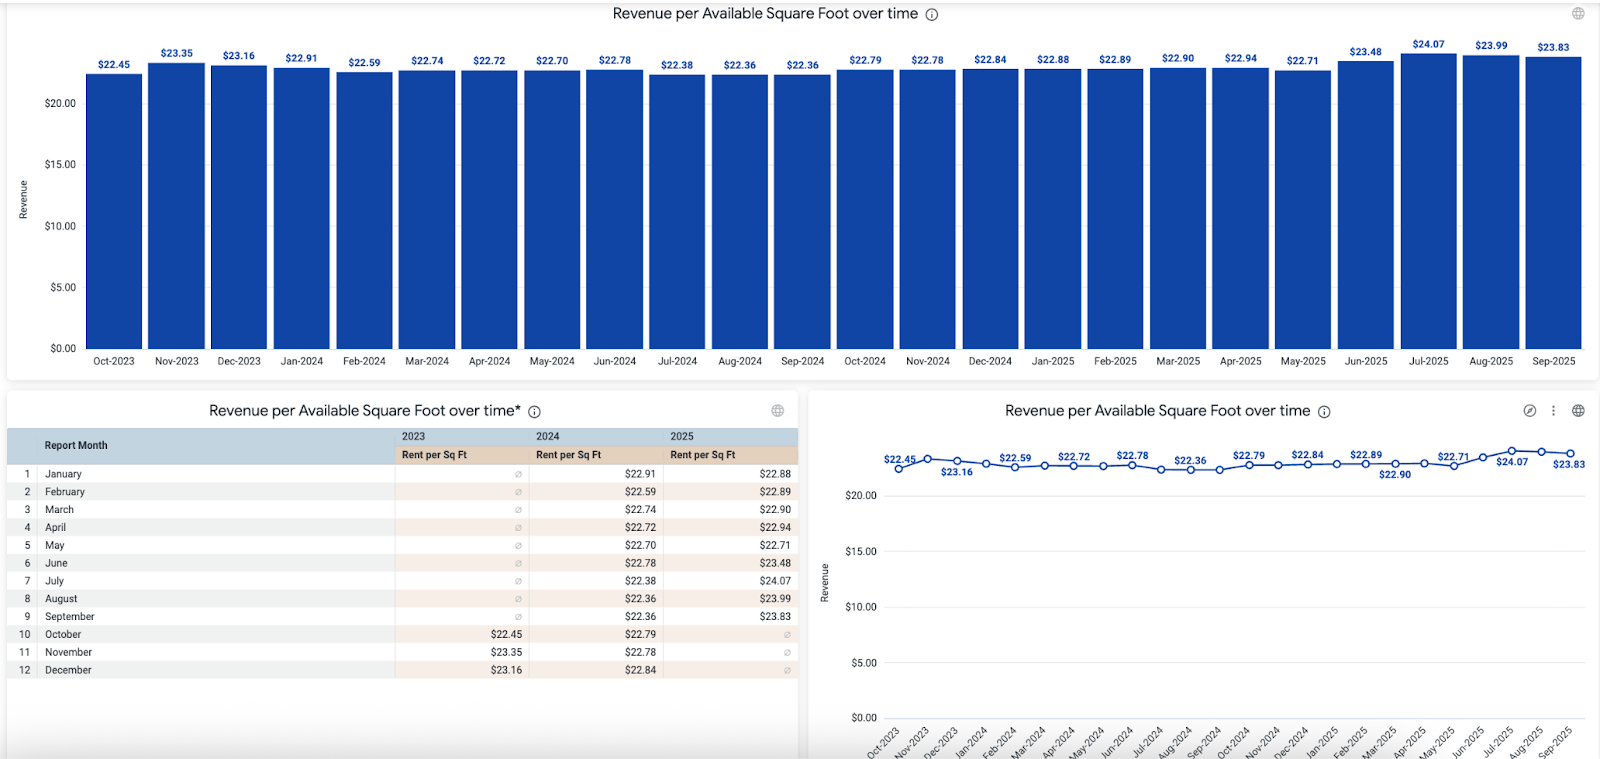
Task: Sort the table by the Report Month header
Action: coord(76,446)
